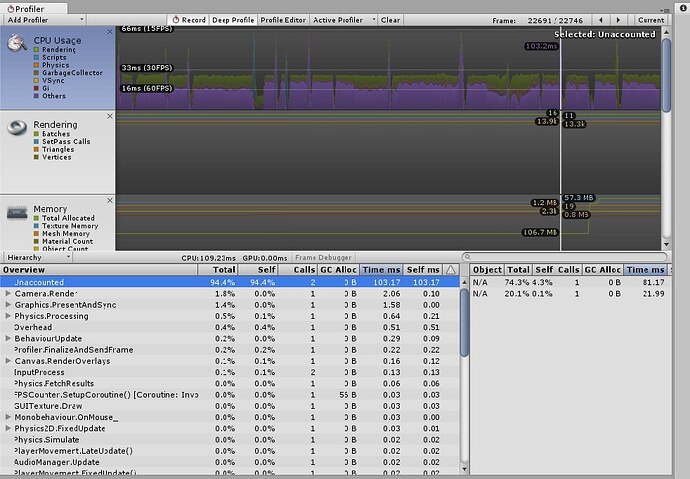Click the info icon at top right
The image size is (690, 479).
click(x=683, y=8)
